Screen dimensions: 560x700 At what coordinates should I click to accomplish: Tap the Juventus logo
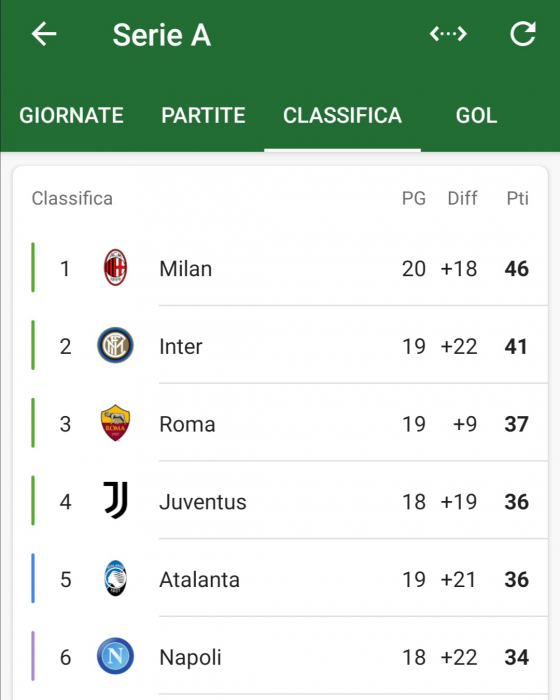tap(116, 500)
